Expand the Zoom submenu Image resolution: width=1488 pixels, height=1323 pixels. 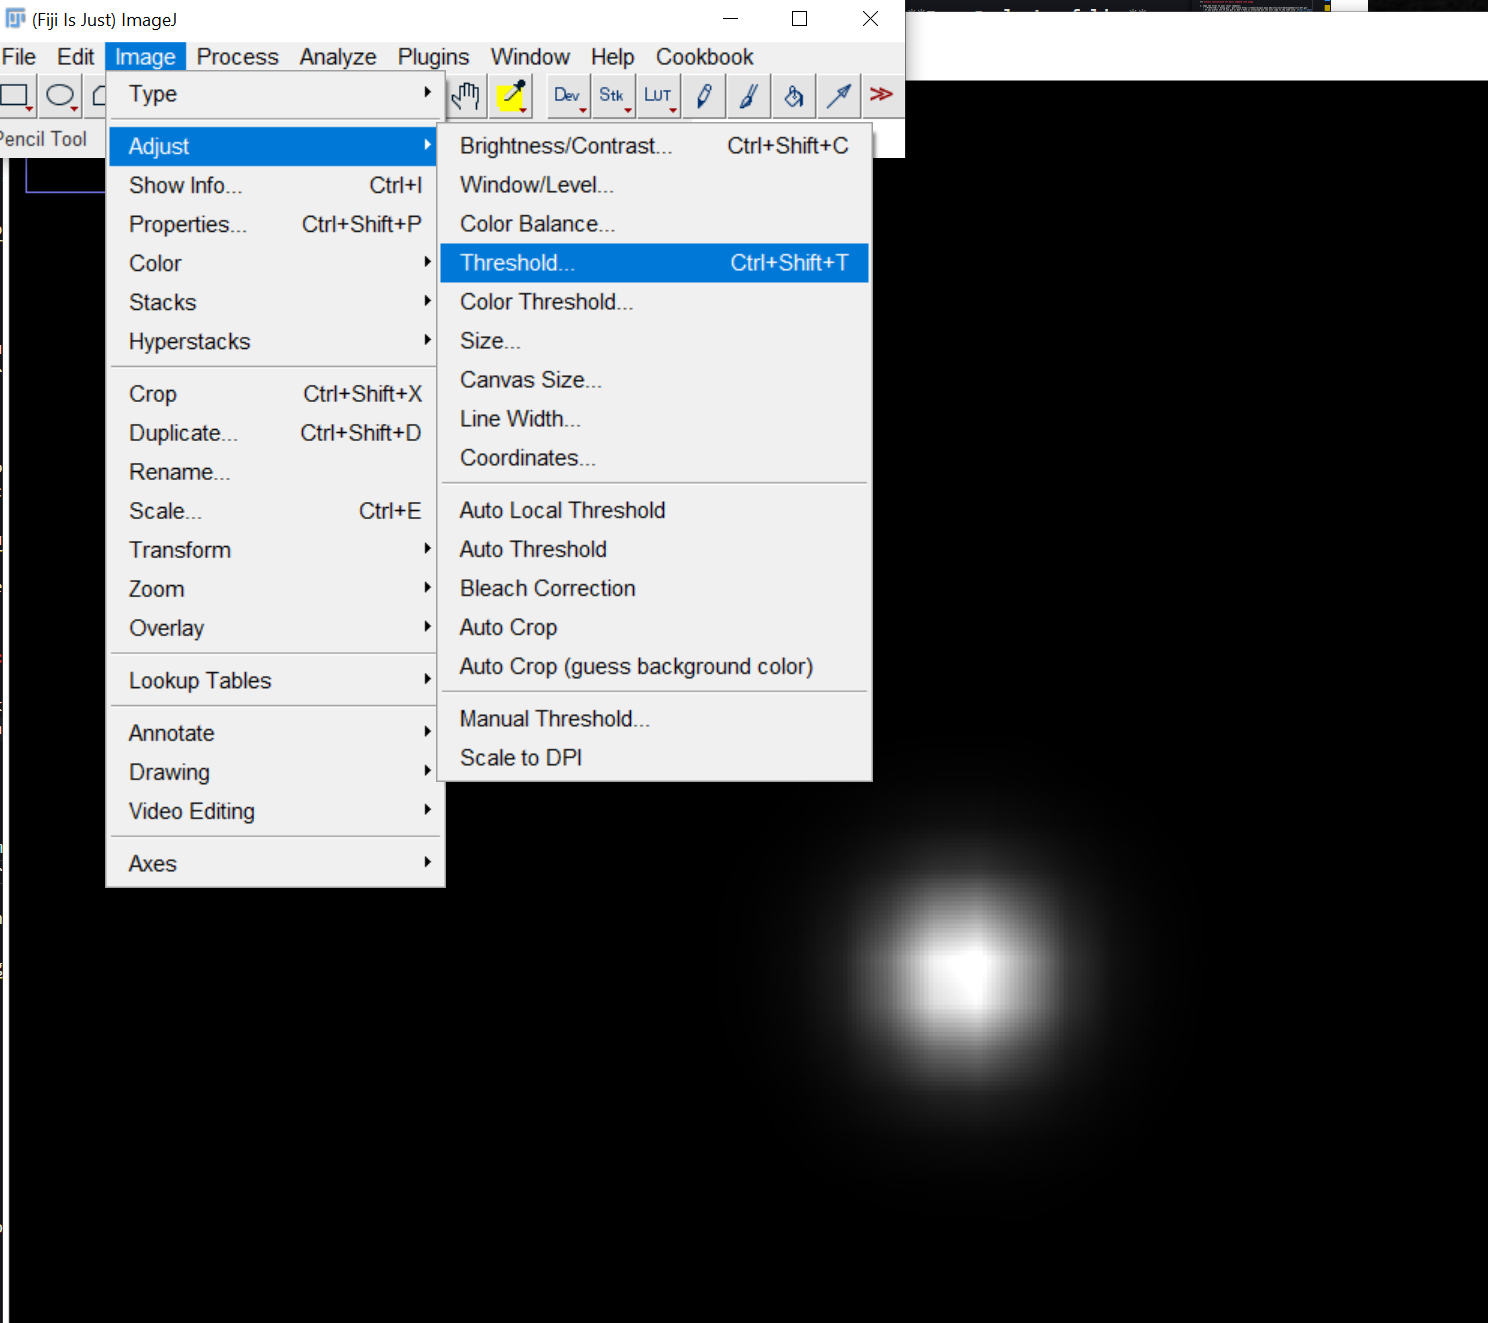coord(275,589)
